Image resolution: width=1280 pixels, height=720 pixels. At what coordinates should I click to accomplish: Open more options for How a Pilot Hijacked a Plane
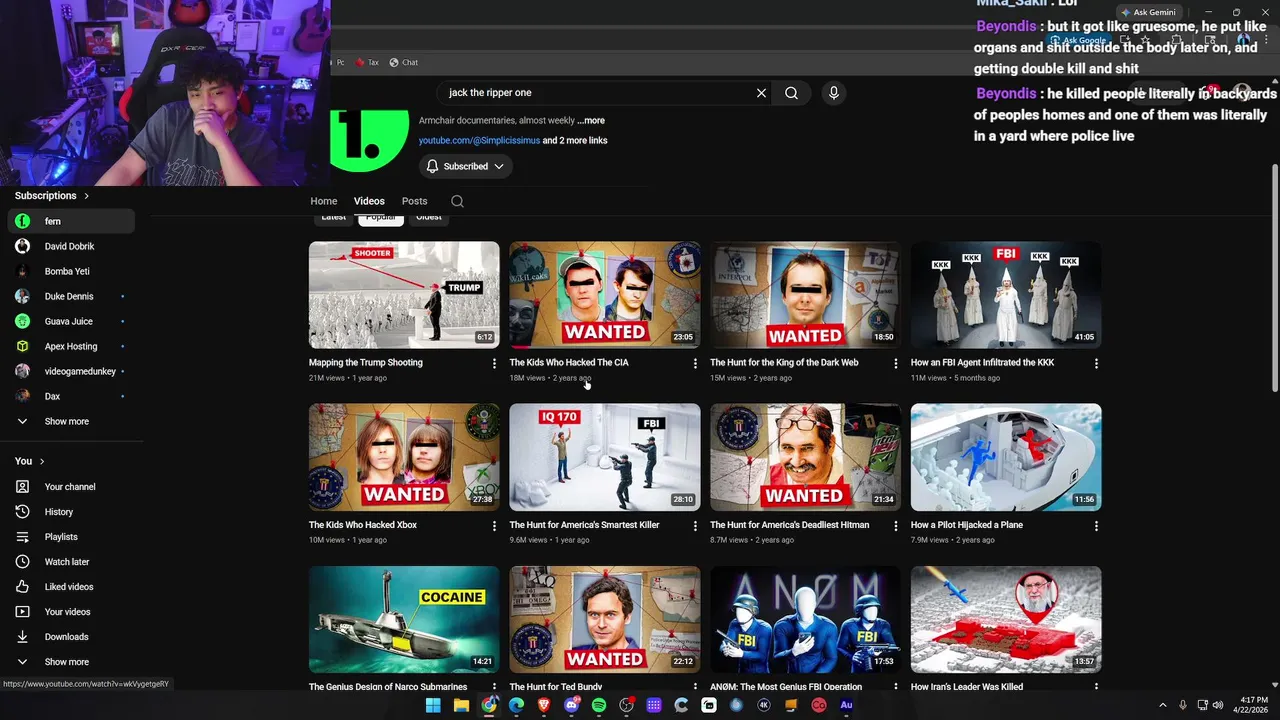pos(1096,526)
